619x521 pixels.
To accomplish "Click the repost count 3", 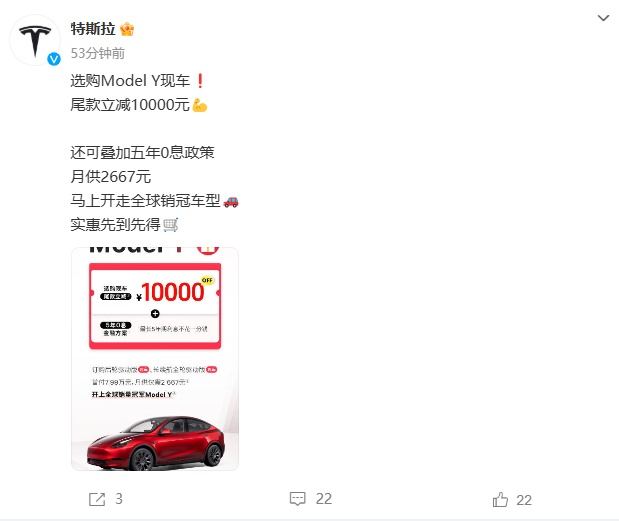I will (x=119, y=499).
